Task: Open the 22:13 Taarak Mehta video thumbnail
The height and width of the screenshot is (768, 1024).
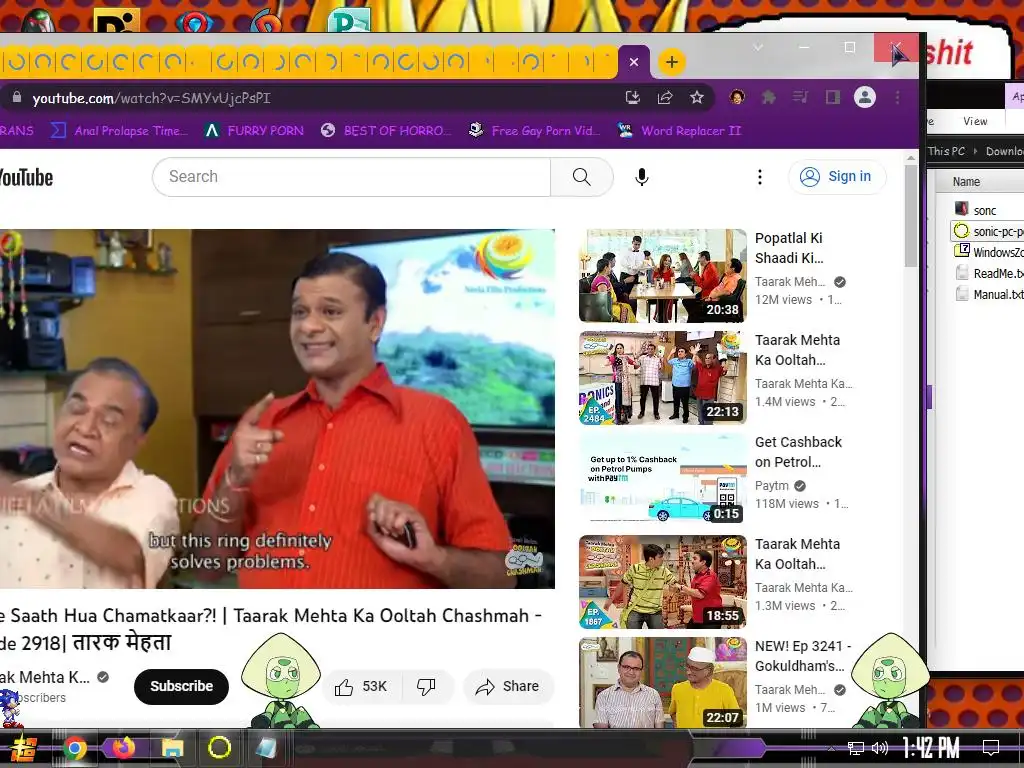Action: coord(662,377)
